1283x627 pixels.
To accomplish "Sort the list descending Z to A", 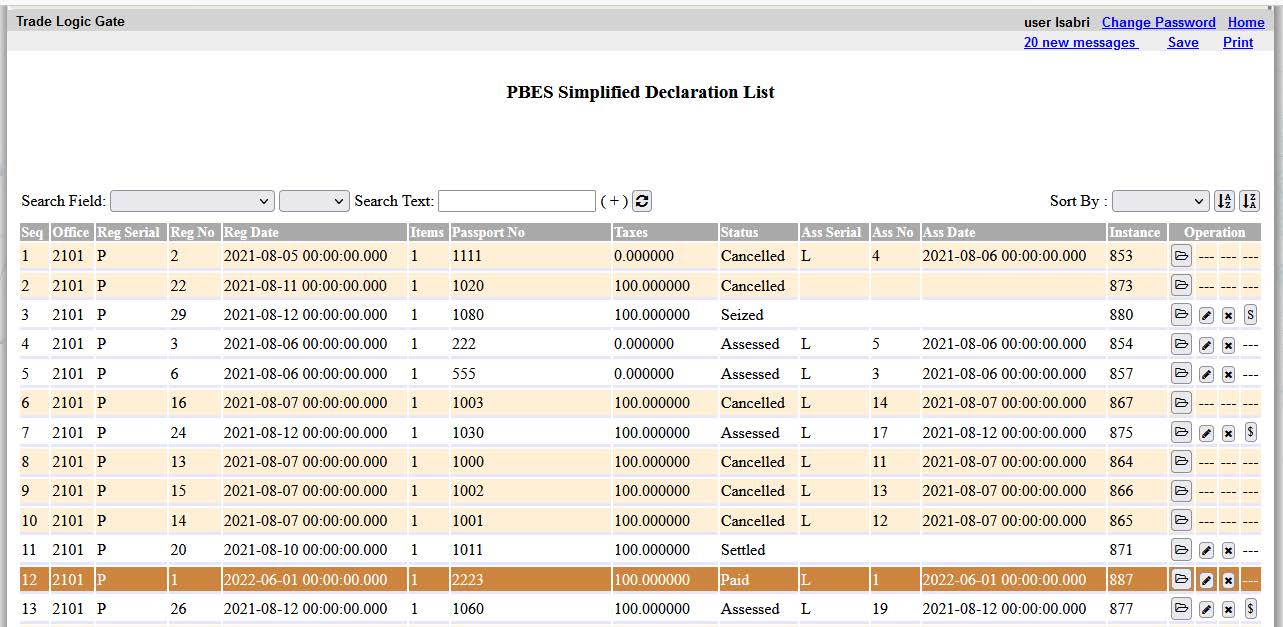I will point(1249,201).
